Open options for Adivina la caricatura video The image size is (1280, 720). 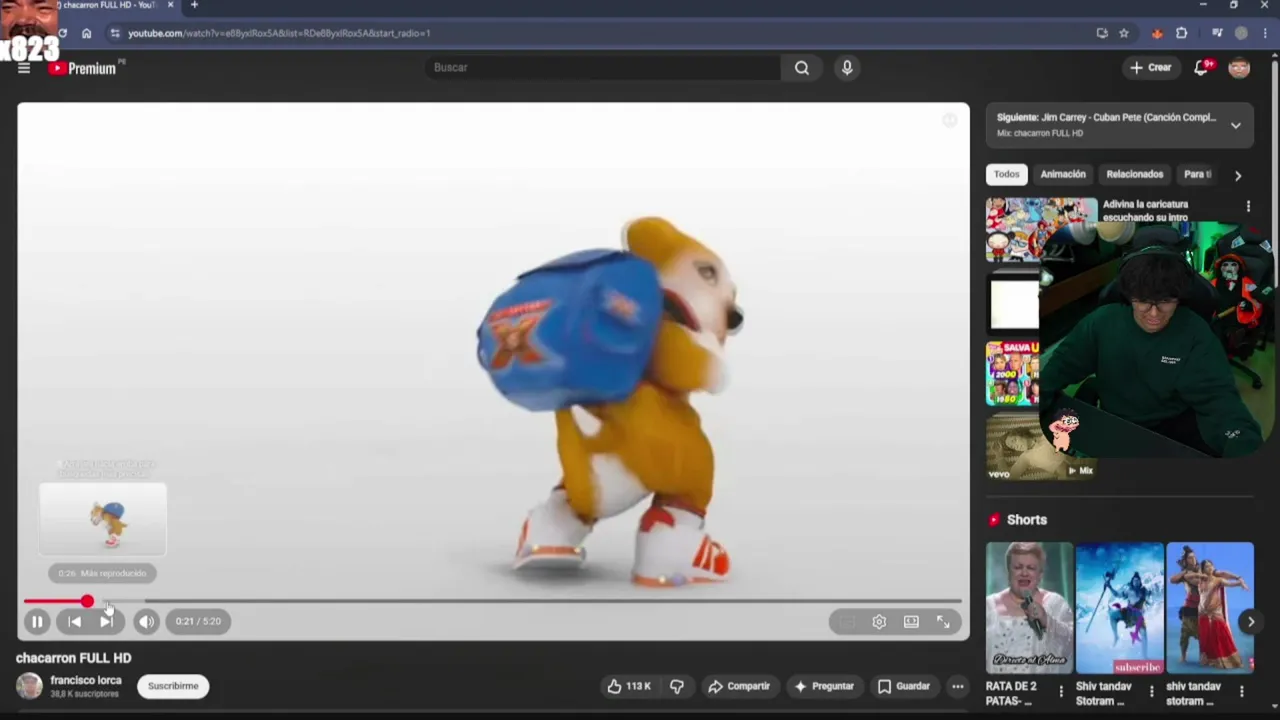coord(1248,206)
